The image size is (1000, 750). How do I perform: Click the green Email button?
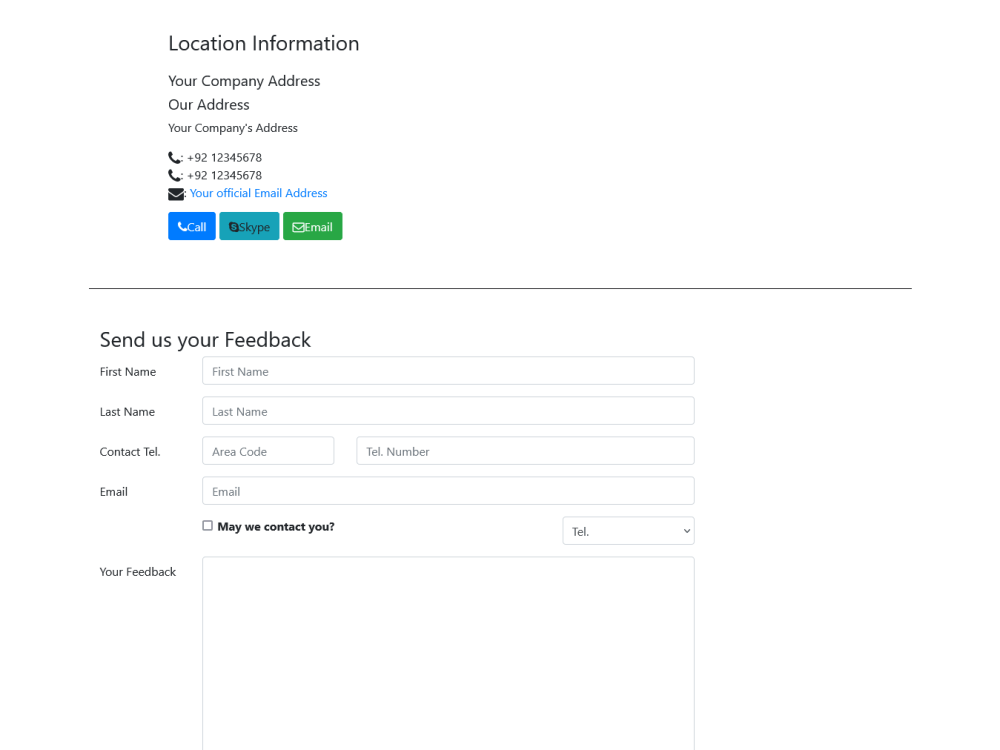[x=312, y=226]
